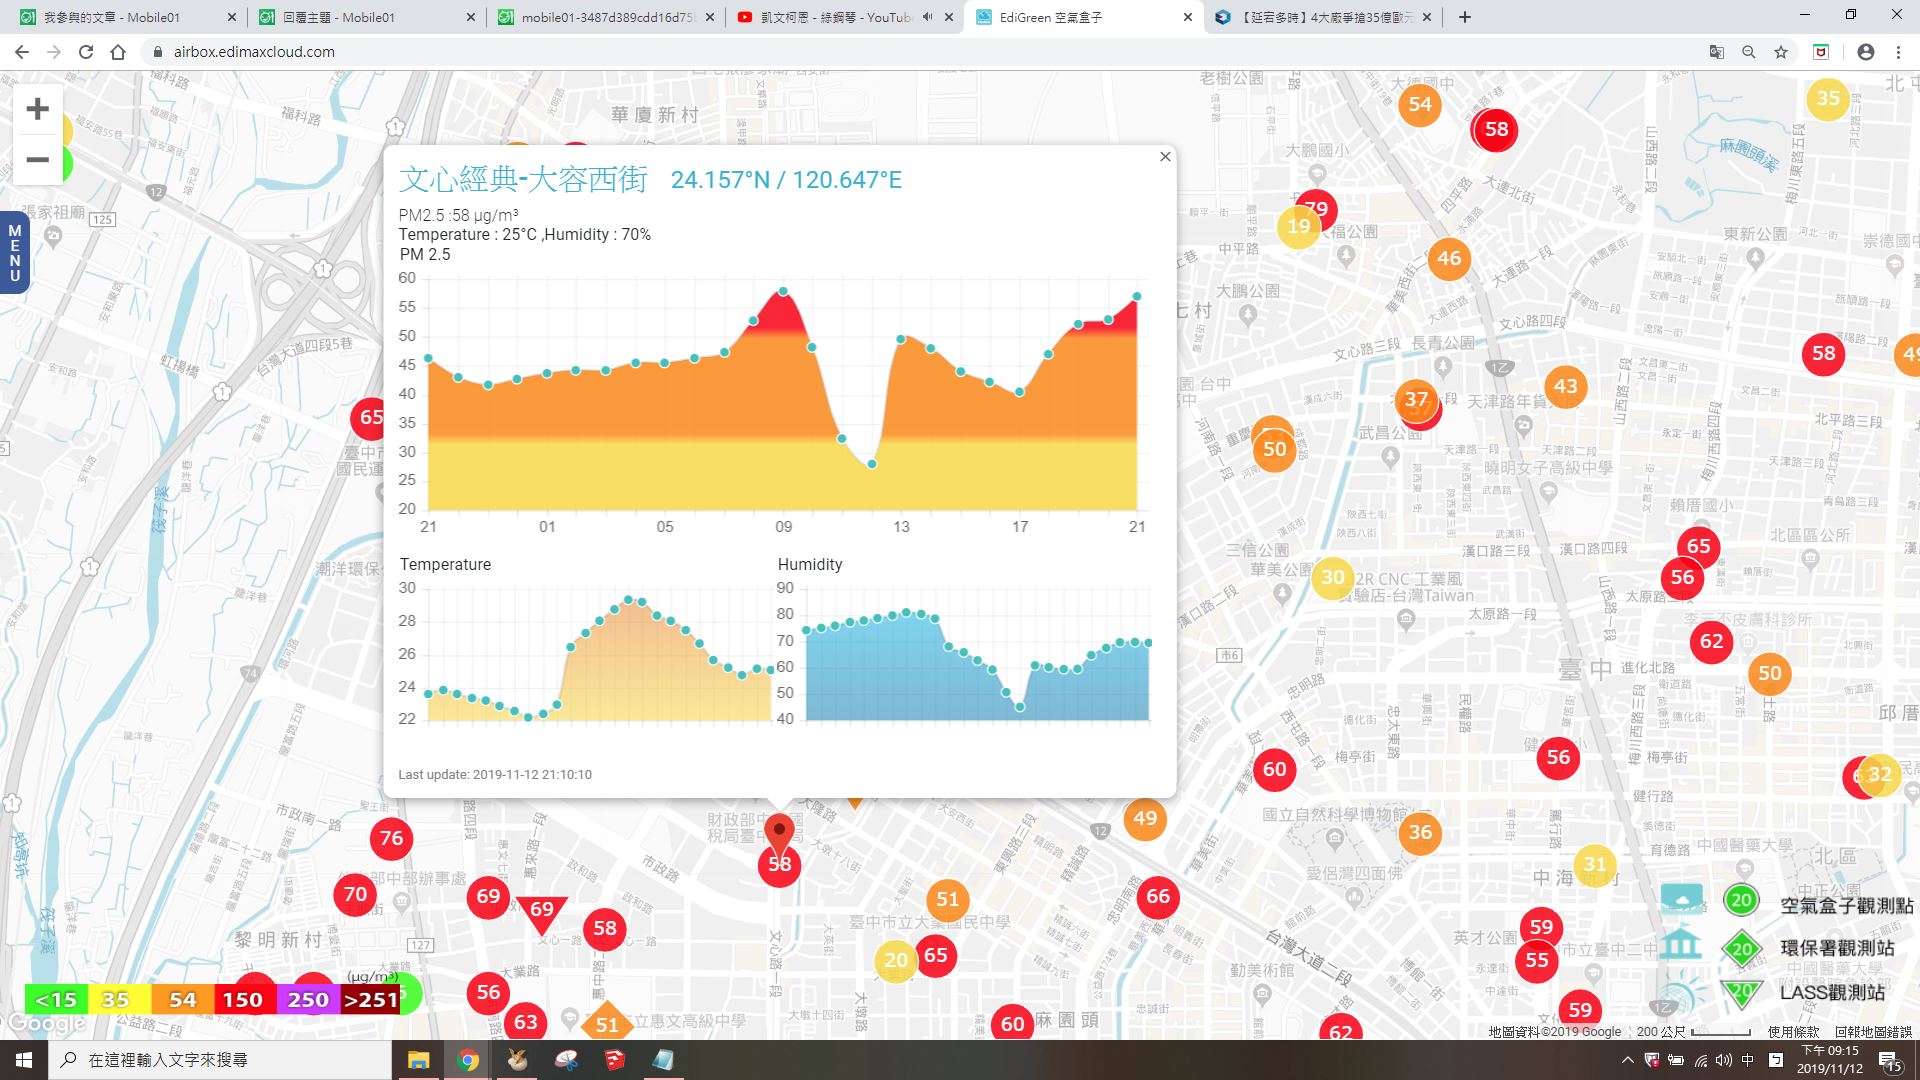The width and height of the screenshot is (1920, 1080).
Task: Select the red 76 sensor marker
Action: point(391,838)
